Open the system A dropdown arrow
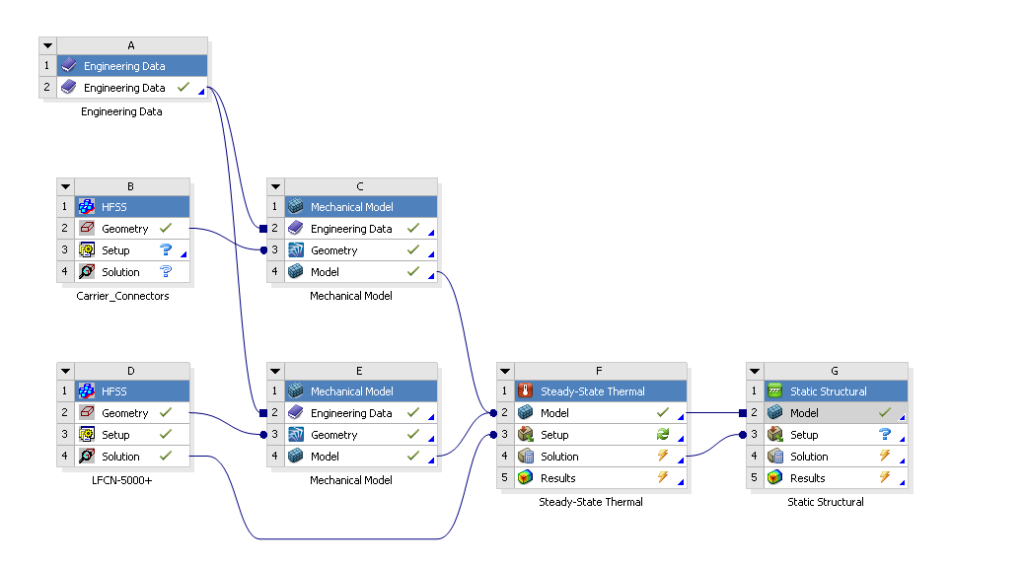The image size is (1024, 566). click(48, 45)
